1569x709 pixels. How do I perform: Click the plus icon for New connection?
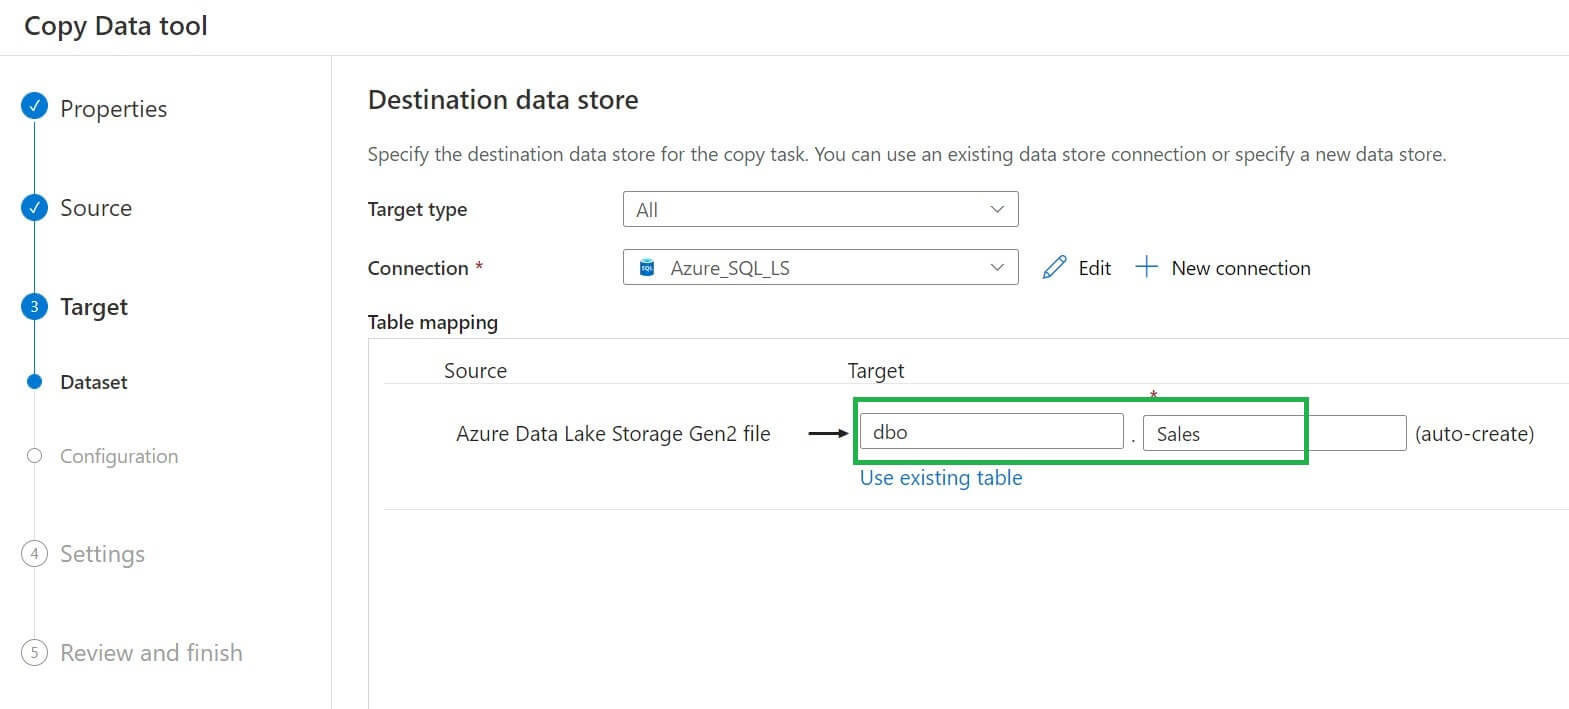[x=1146, y=267]
